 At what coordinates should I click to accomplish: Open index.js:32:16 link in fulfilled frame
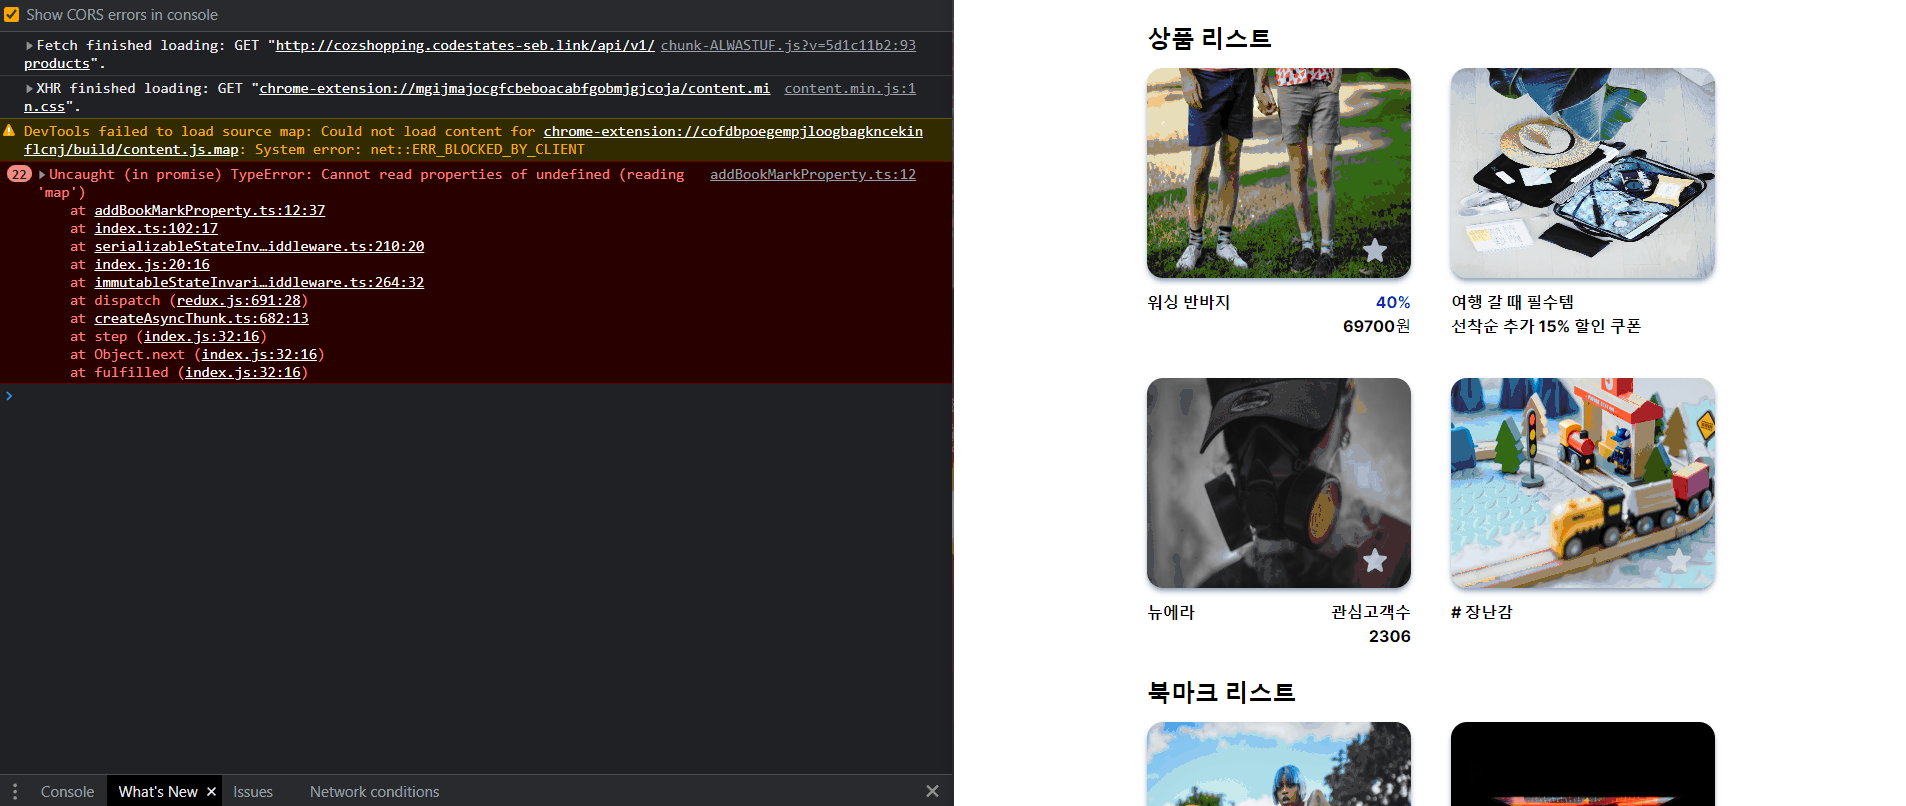(x=243, y=373)
